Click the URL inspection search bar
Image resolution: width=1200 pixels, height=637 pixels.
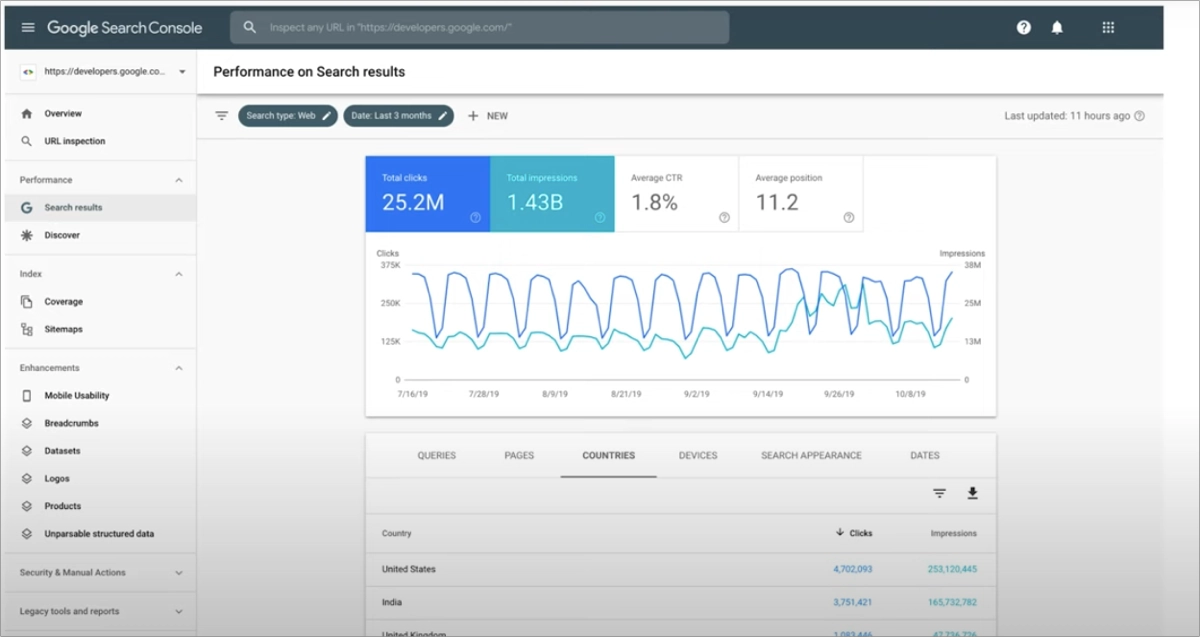point(480,27)
